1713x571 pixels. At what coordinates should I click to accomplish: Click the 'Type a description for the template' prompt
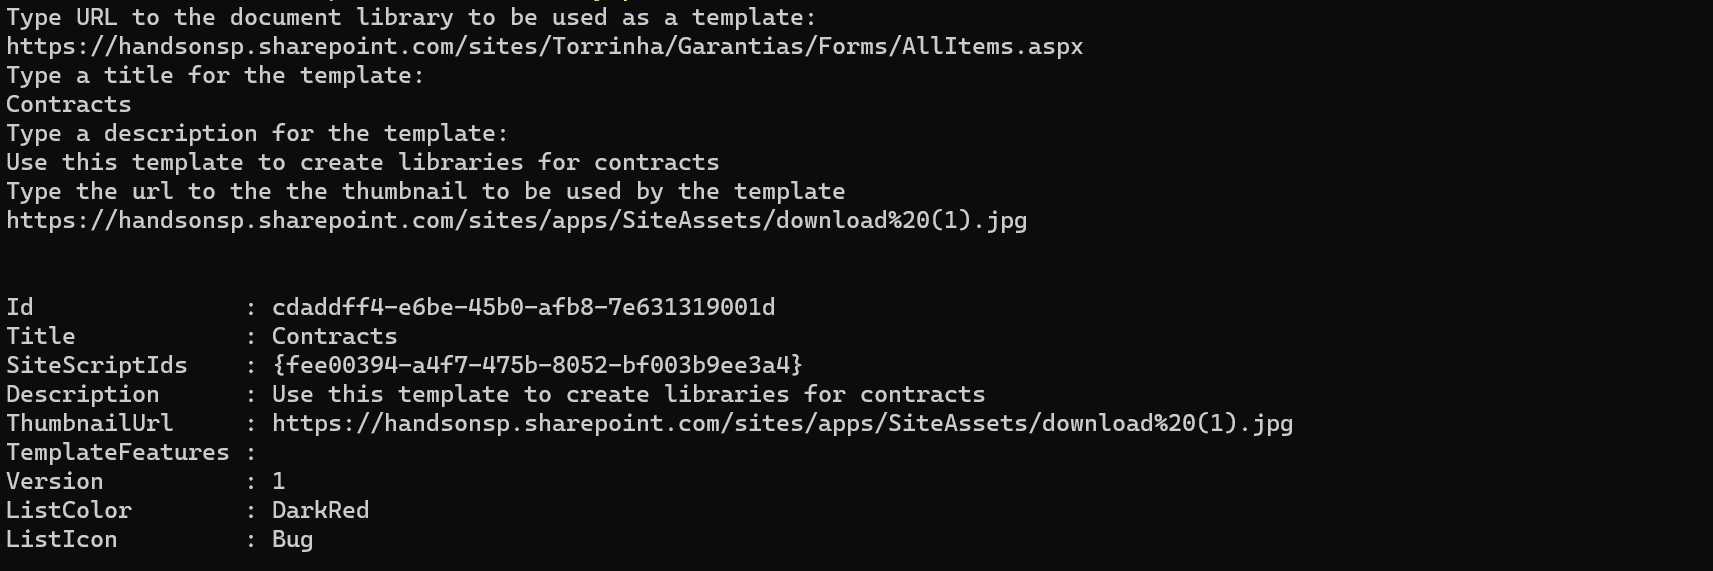point(257,134)
